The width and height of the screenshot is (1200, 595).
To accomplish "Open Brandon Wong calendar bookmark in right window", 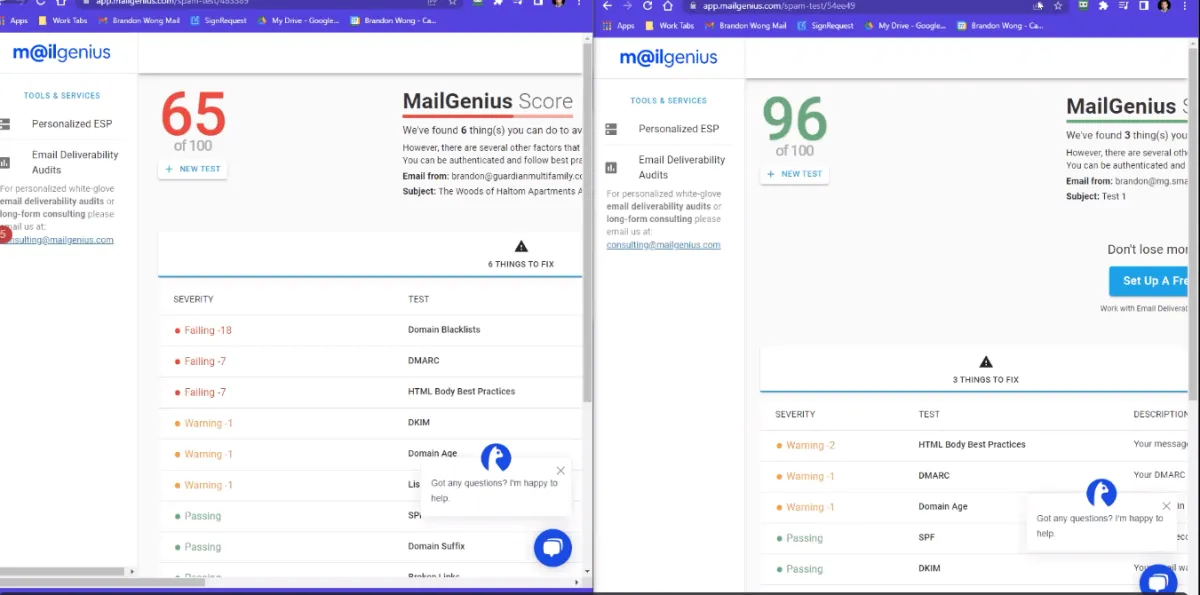I will pos(999,26).
